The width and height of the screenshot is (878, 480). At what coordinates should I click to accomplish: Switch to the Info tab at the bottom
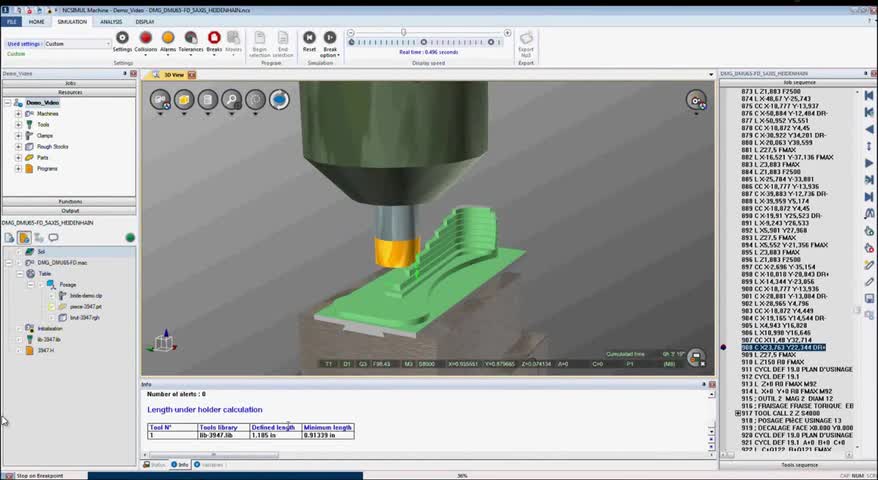coord(179,465)
